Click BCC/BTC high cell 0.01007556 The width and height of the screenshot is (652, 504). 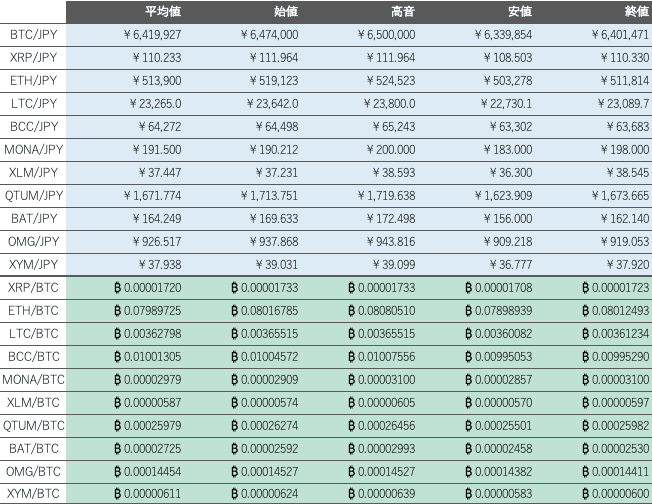[382, 356]
